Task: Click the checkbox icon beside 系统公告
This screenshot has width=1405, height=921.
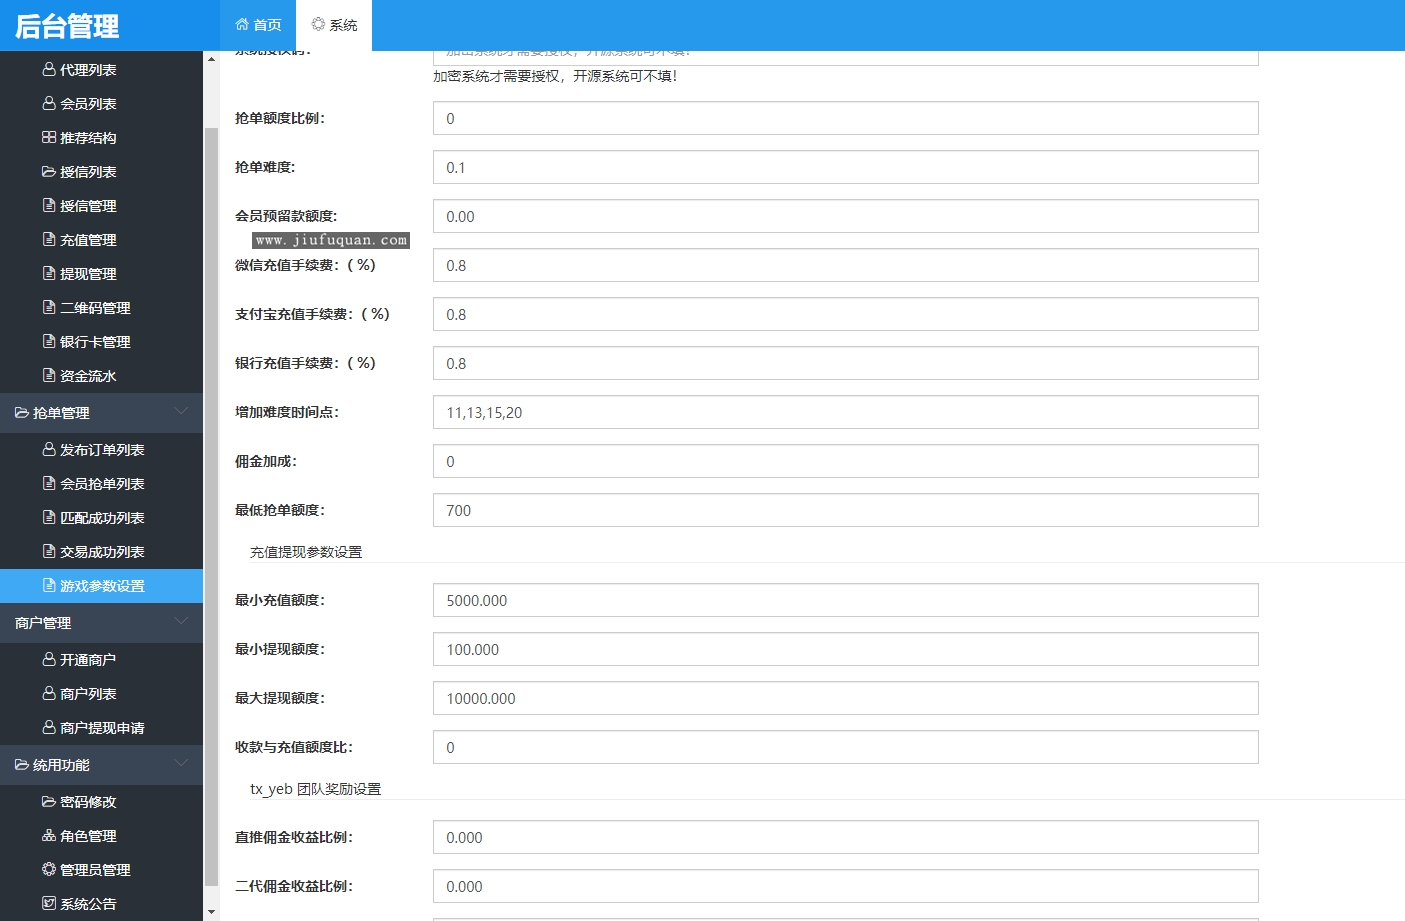Action: [49, 904]
